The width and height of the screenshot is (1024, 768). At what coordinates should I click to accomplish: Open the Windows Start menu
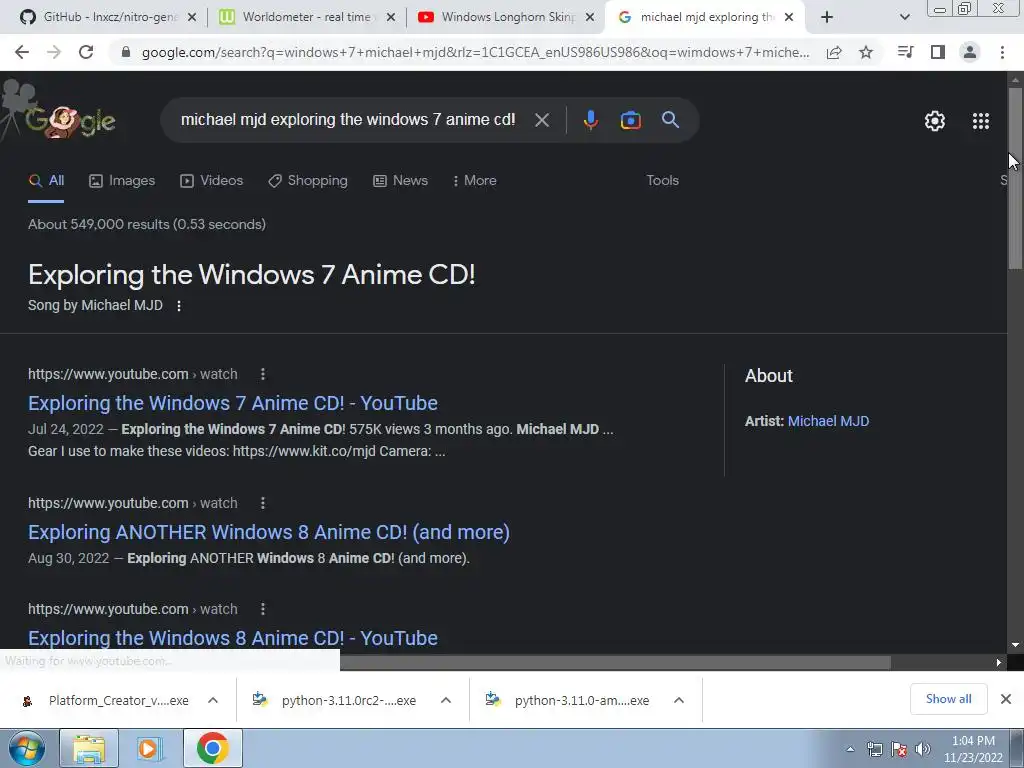tap(26, 748)
